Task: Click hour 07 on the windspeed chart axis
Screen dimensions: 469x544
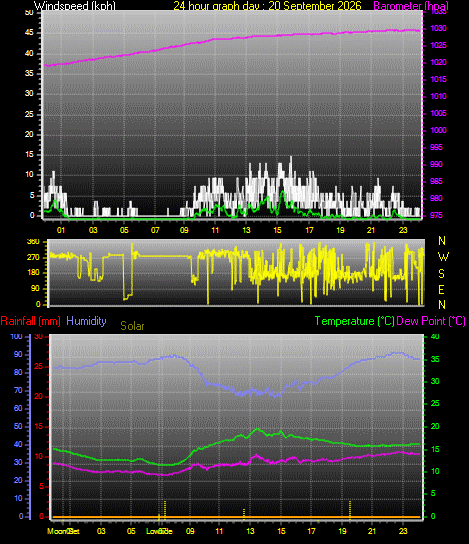Action: 155,230
